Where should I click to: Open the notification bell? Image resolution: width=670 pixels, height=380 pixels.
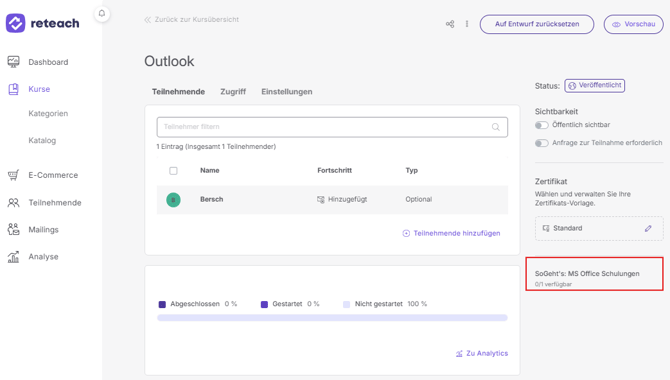(102, 13)
